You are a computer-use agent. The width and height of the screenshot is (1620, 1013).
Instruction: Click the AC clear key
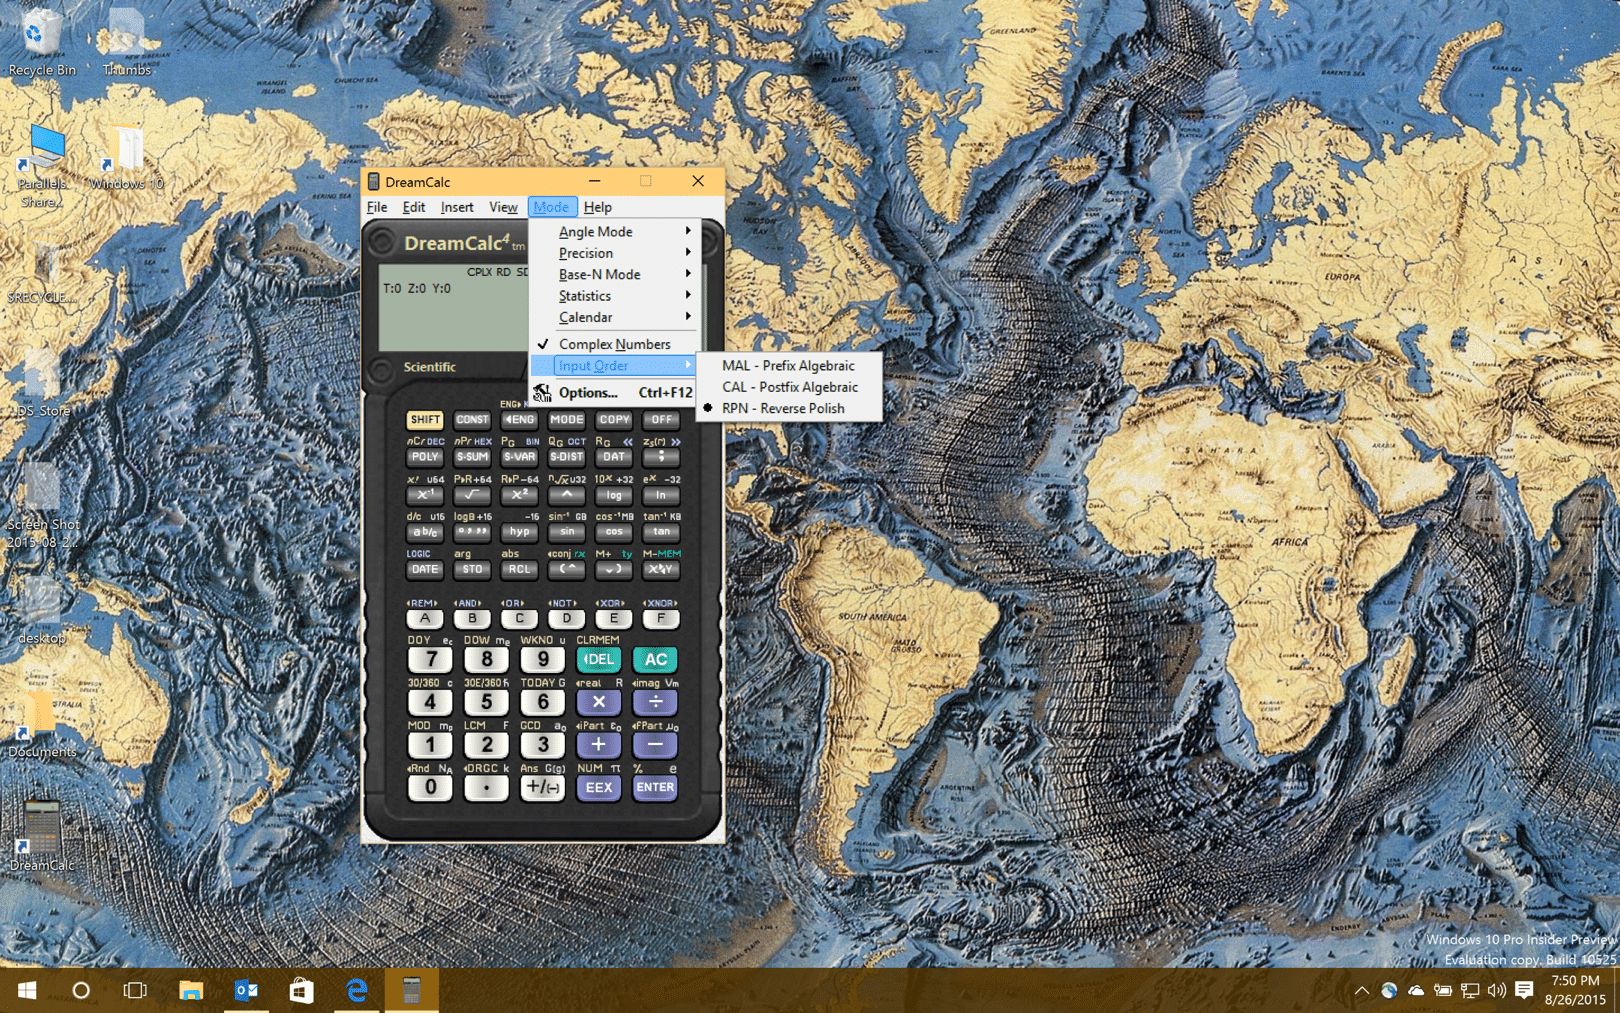(655, 660)
